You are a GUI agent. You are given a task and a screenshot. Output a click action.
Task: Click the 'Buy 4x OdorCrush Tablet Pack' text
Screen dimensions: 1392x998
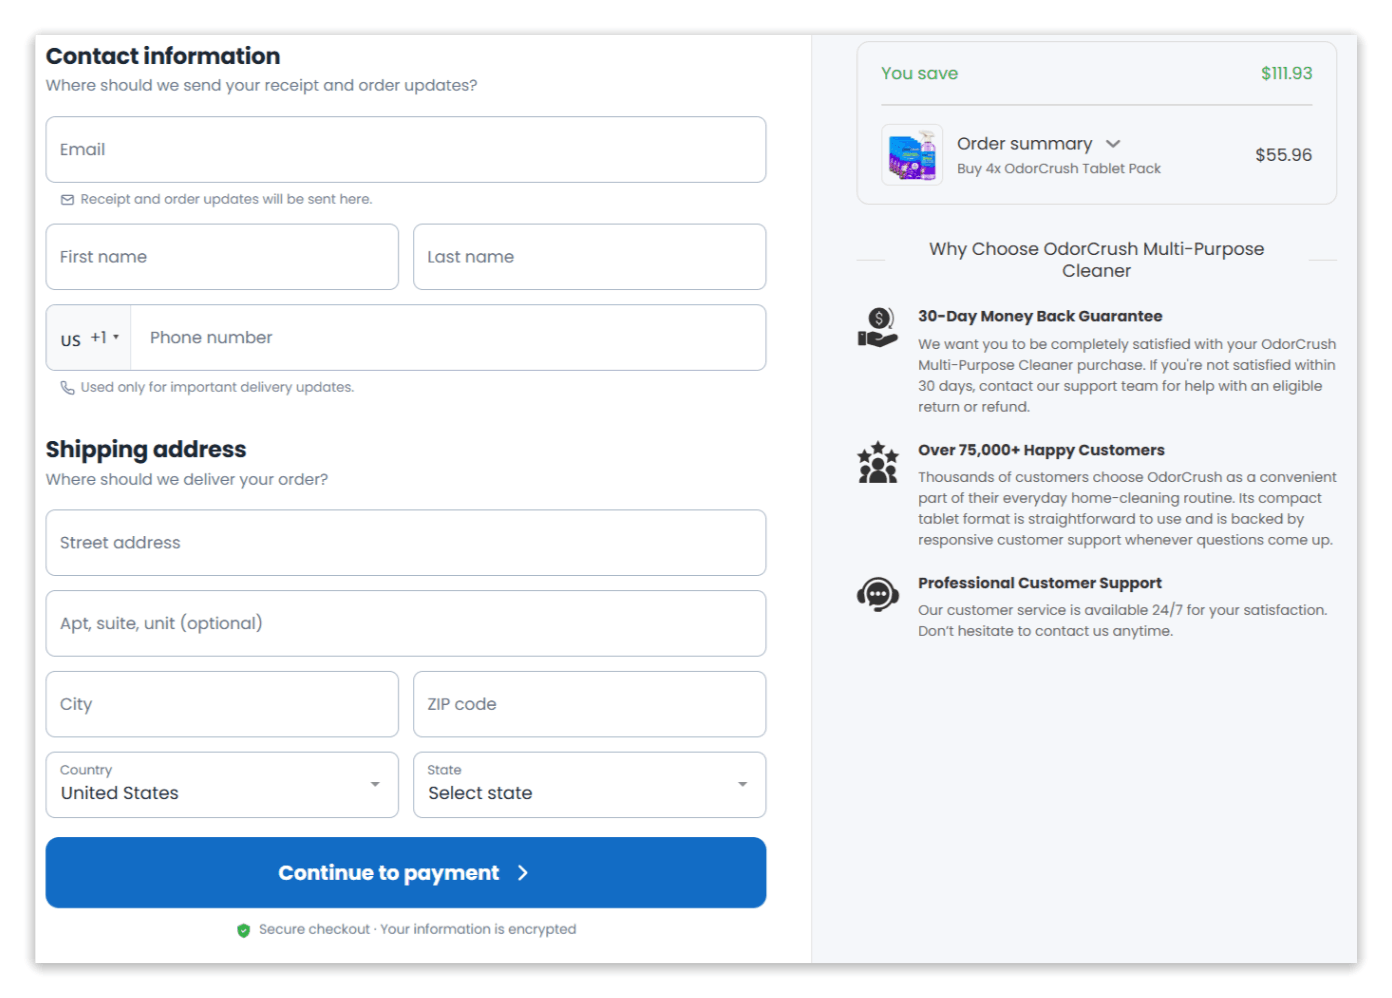[x=1058, y=169]
